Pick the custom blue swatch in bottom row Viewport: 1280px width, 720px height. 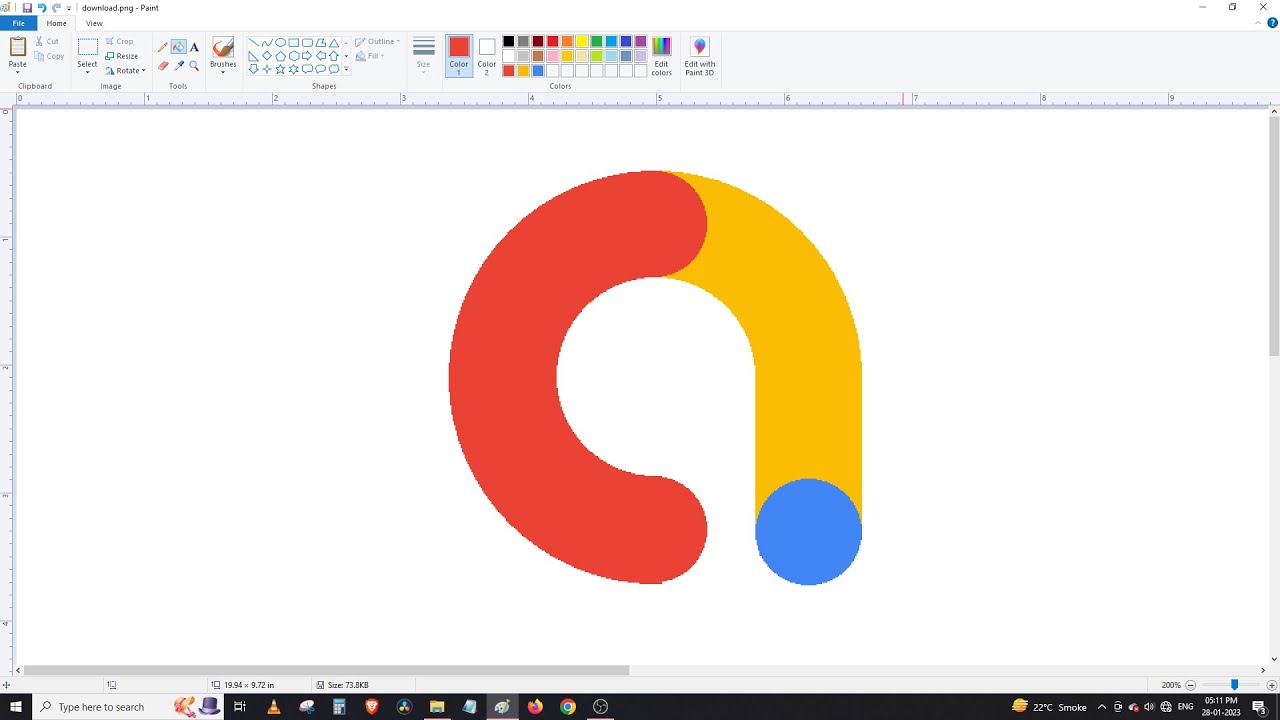click(538, 70)
